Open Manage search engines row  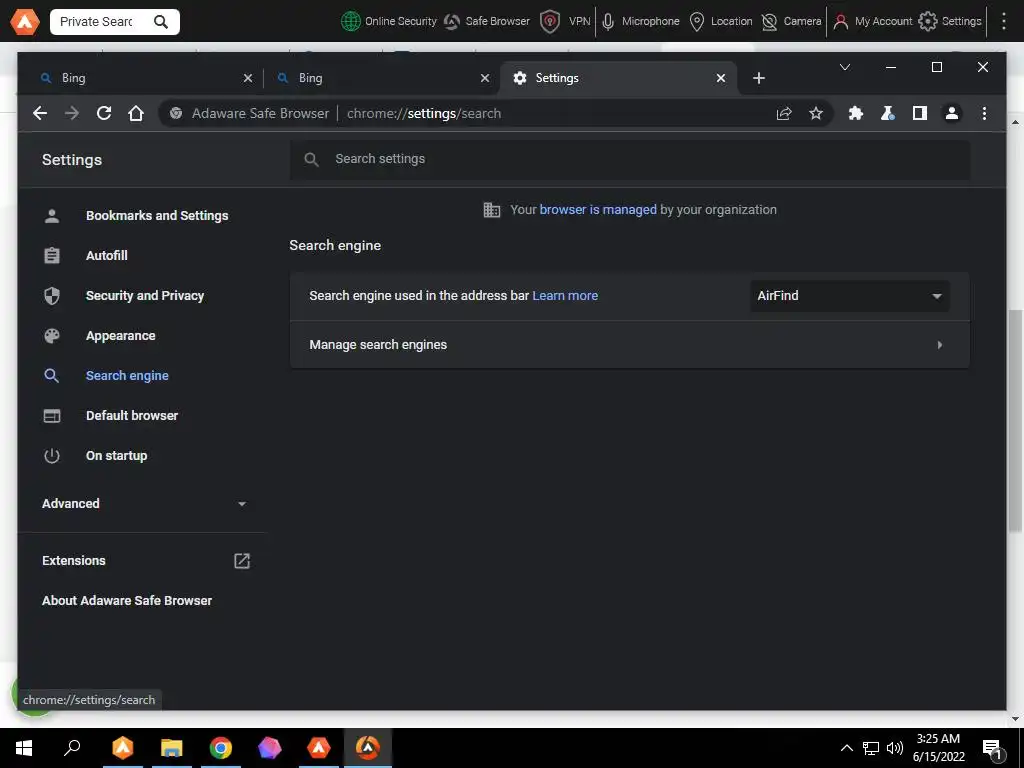click(x=630, y=345)
